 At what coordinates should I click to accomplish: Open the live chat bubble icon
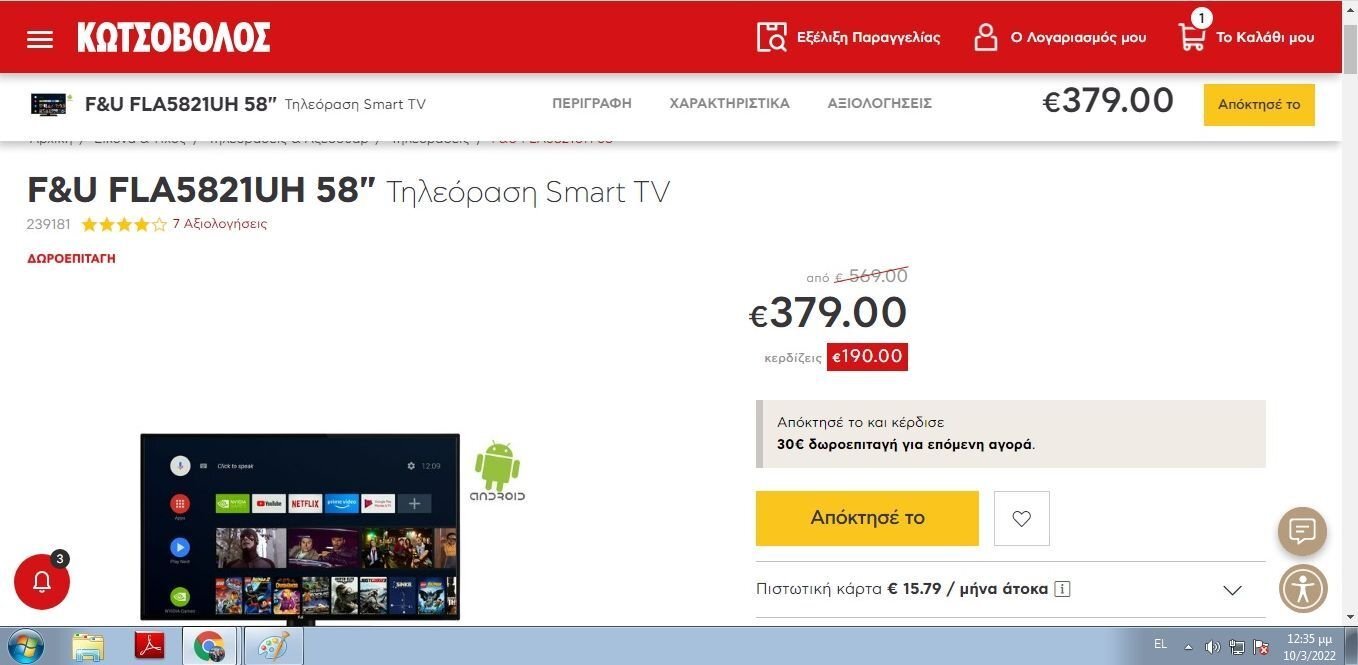pyautogui.click(x=1302, y=531)
